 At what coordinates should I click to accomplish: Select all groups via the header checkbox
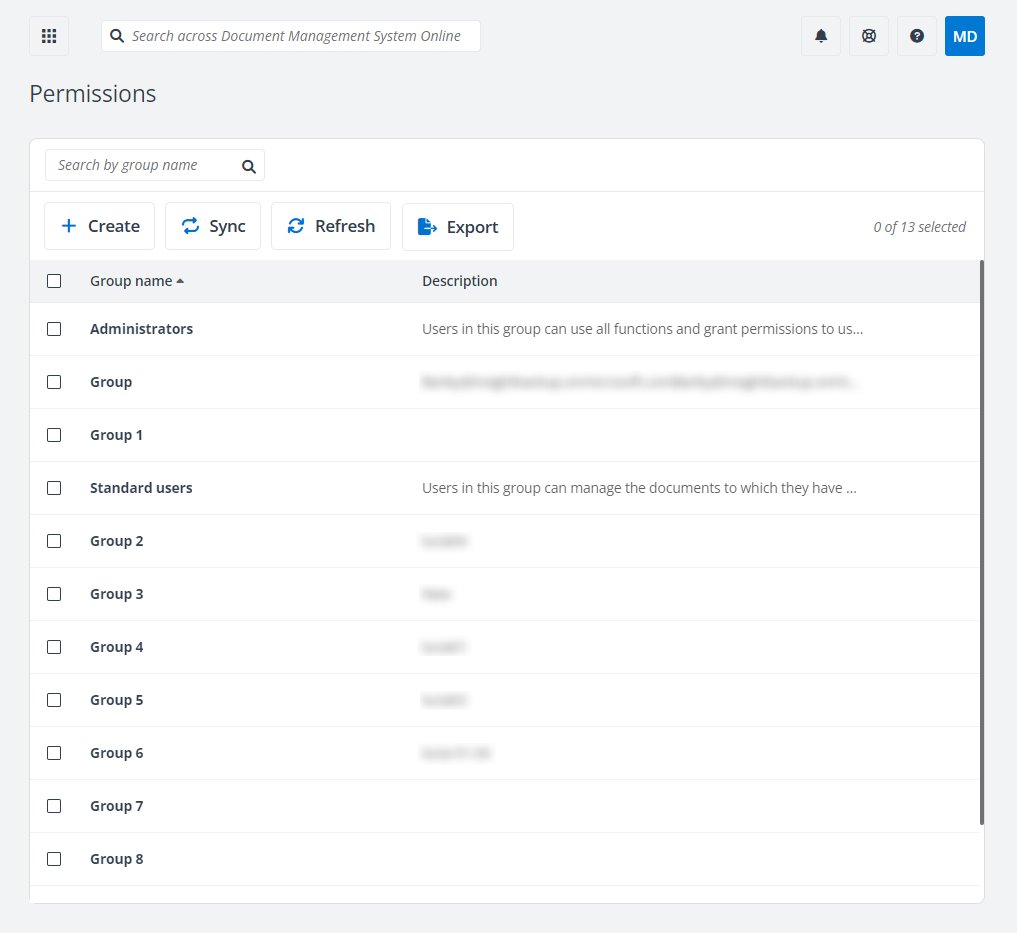(54, 281)
